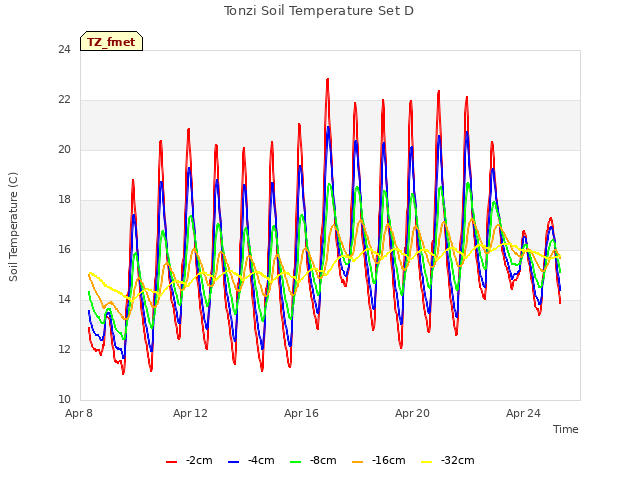Select the -32cm legend label
Viewport: 640px width, 480px height.
pyautogui.click(x=458, y=460)
